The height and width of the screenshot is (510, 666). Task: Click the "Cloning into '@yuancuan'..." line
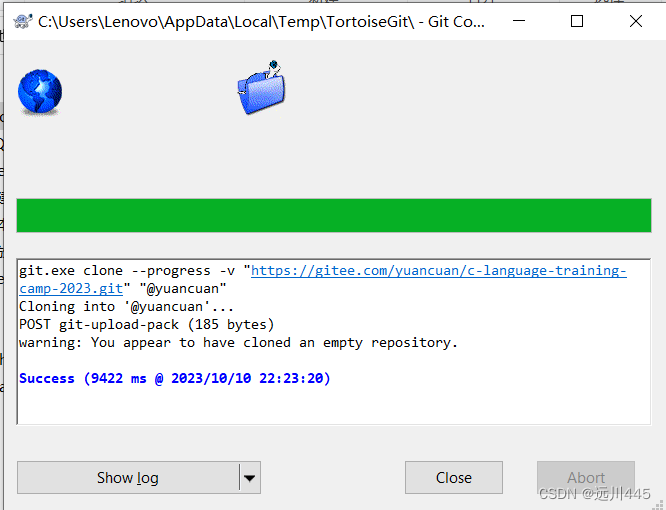(126, 306)
